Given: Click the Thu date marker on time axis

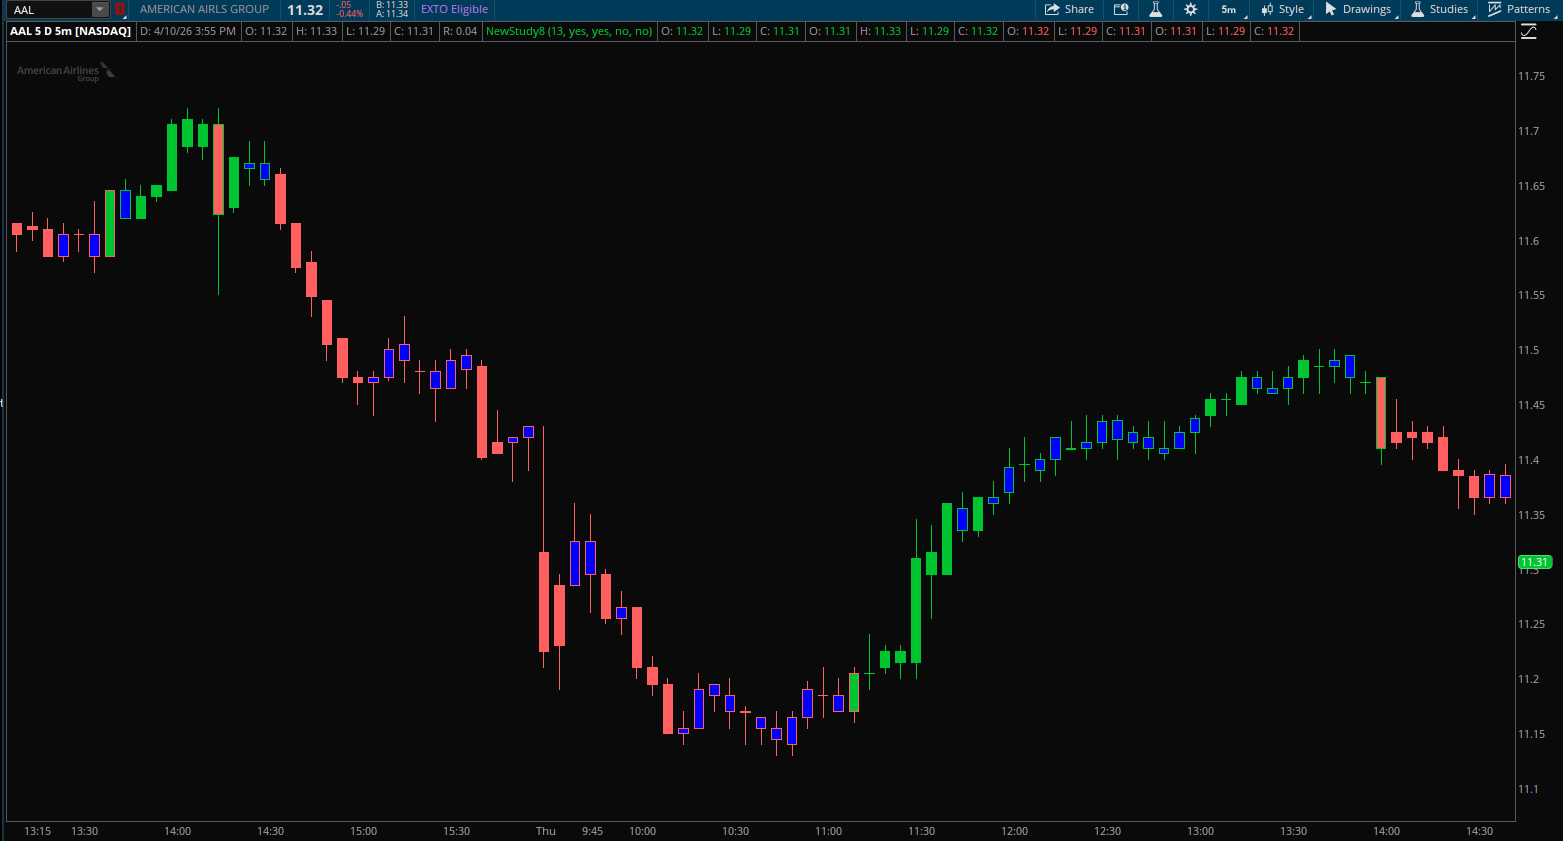Looking at the screenshot, I should pos(545,831).
